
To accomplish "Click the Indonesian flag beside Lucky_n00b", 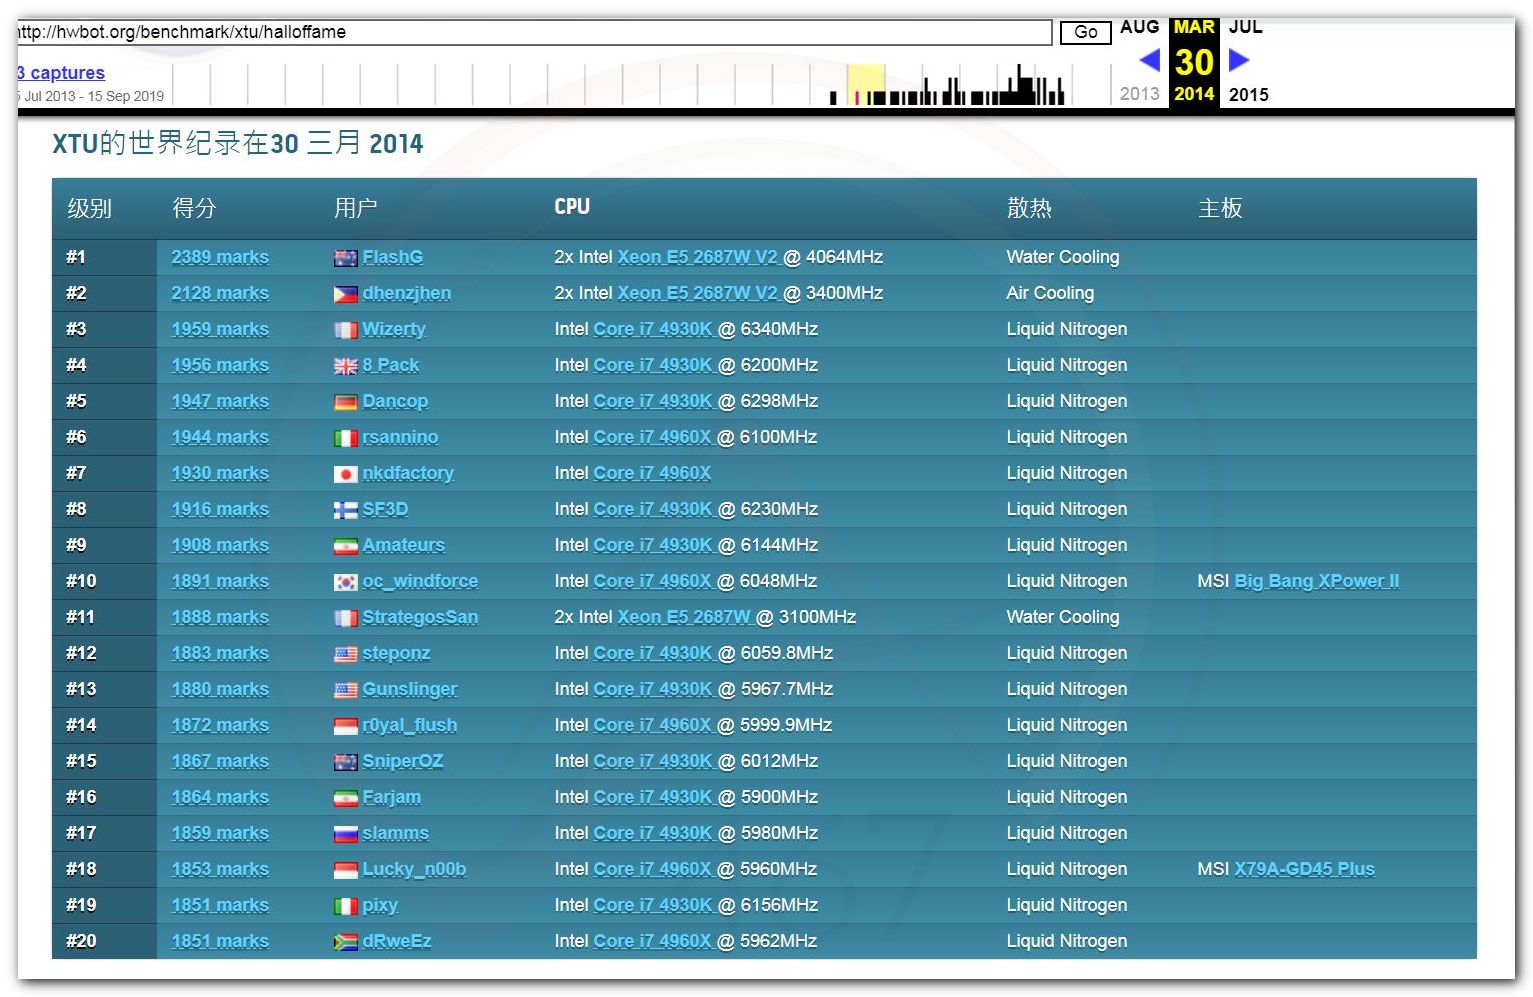I will click(345, 870).
